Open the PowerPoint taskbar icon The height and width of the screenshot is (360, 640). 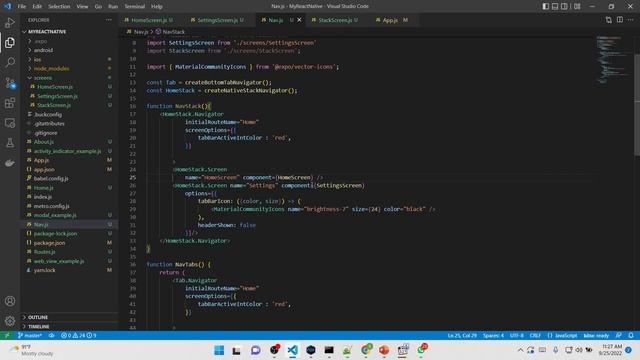384,350
